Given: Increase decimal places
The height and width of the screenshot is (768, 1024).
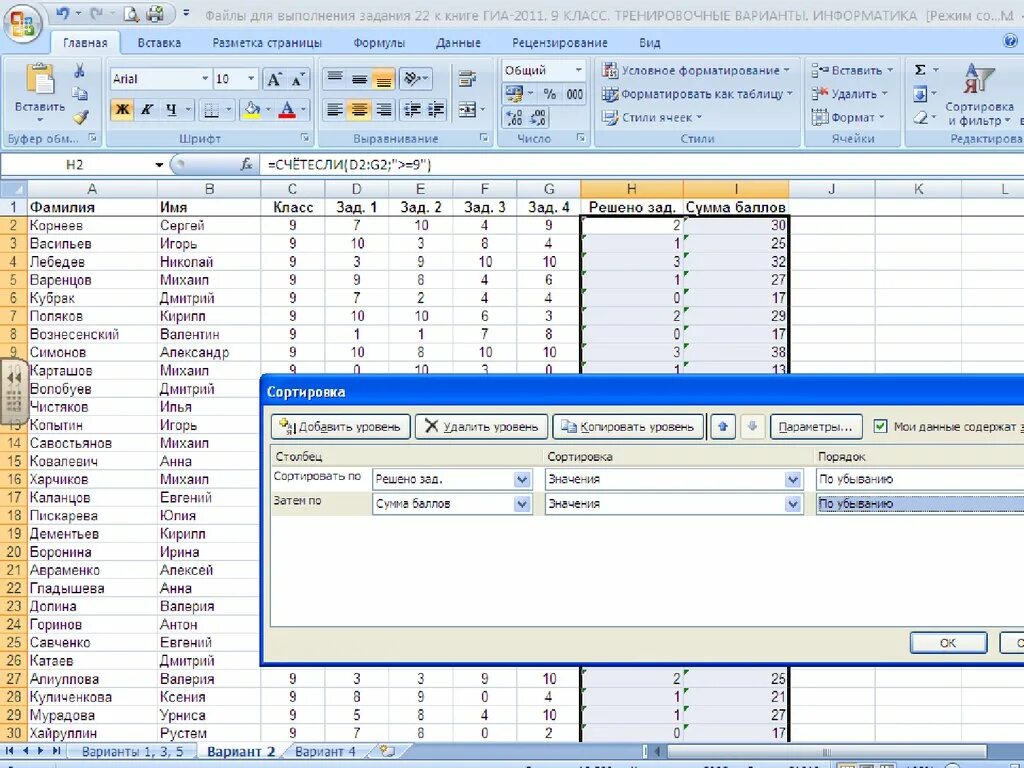Looking at the screenshot, I should (514, 118).
